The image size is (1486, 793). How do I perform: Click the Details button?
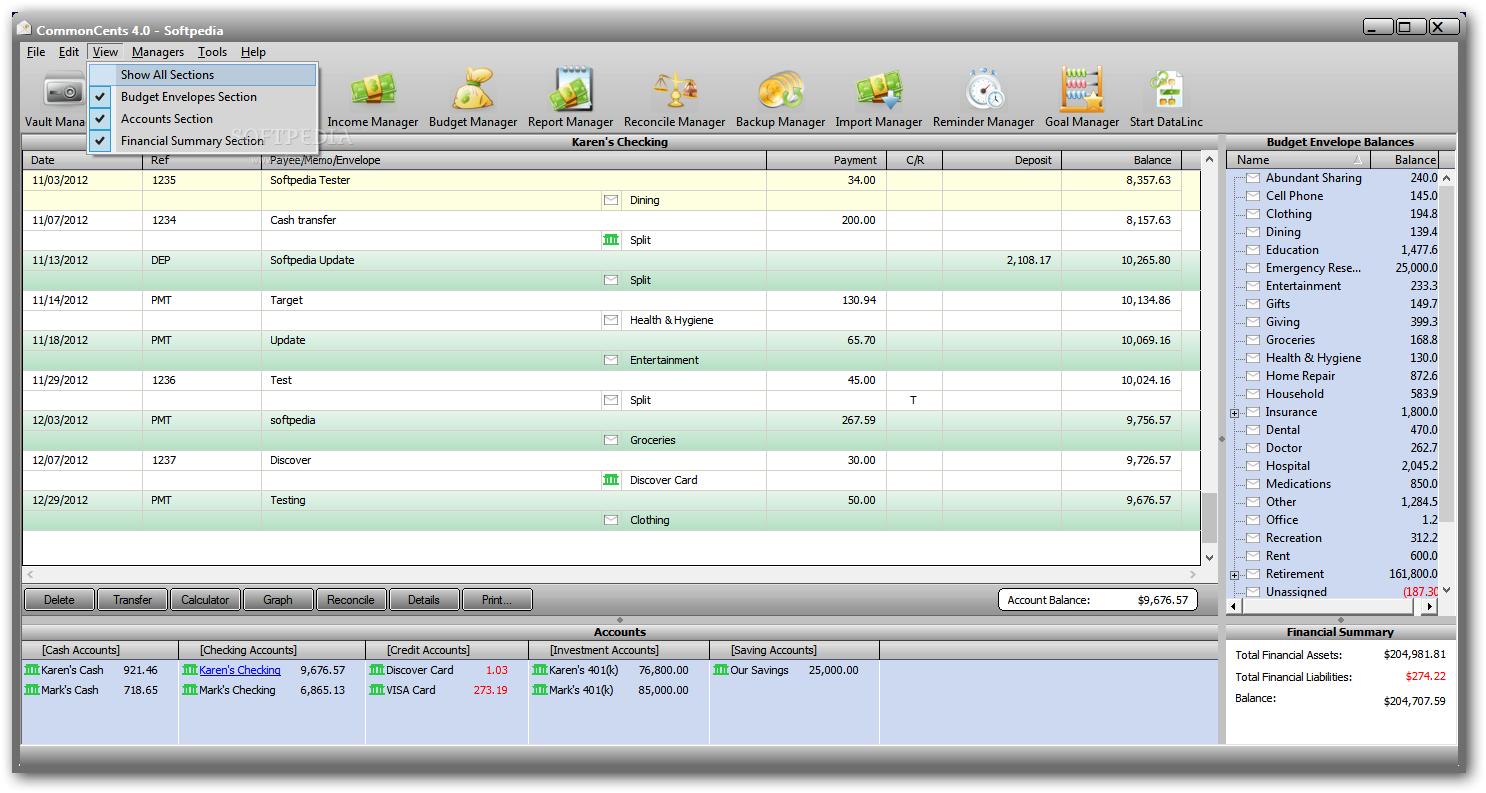pos(424,600)
